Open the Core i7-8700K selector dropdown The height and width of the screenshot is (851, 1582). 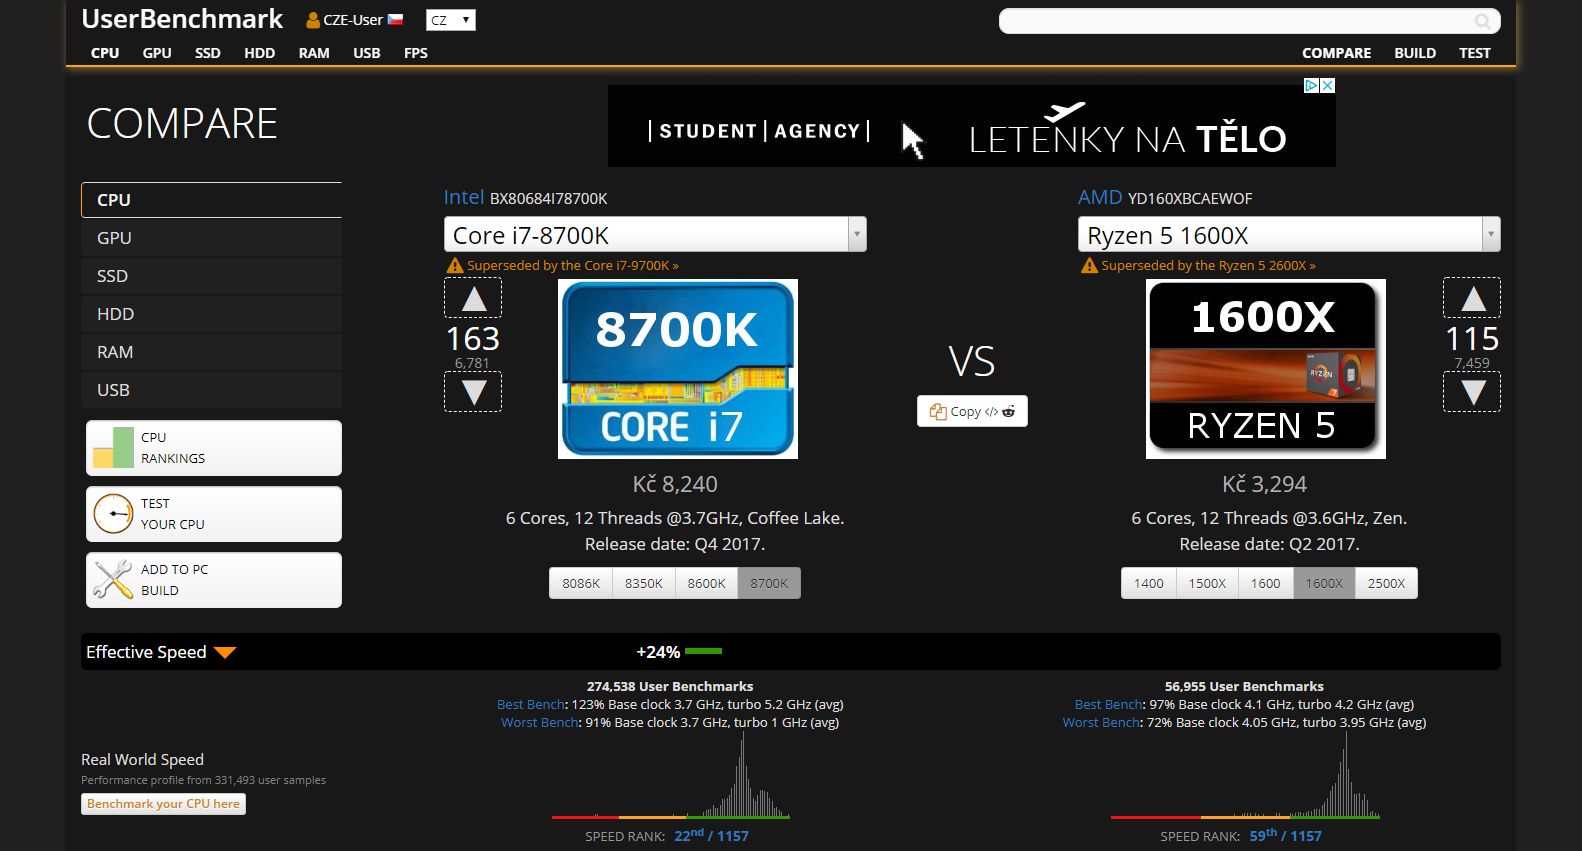point(655,235)
